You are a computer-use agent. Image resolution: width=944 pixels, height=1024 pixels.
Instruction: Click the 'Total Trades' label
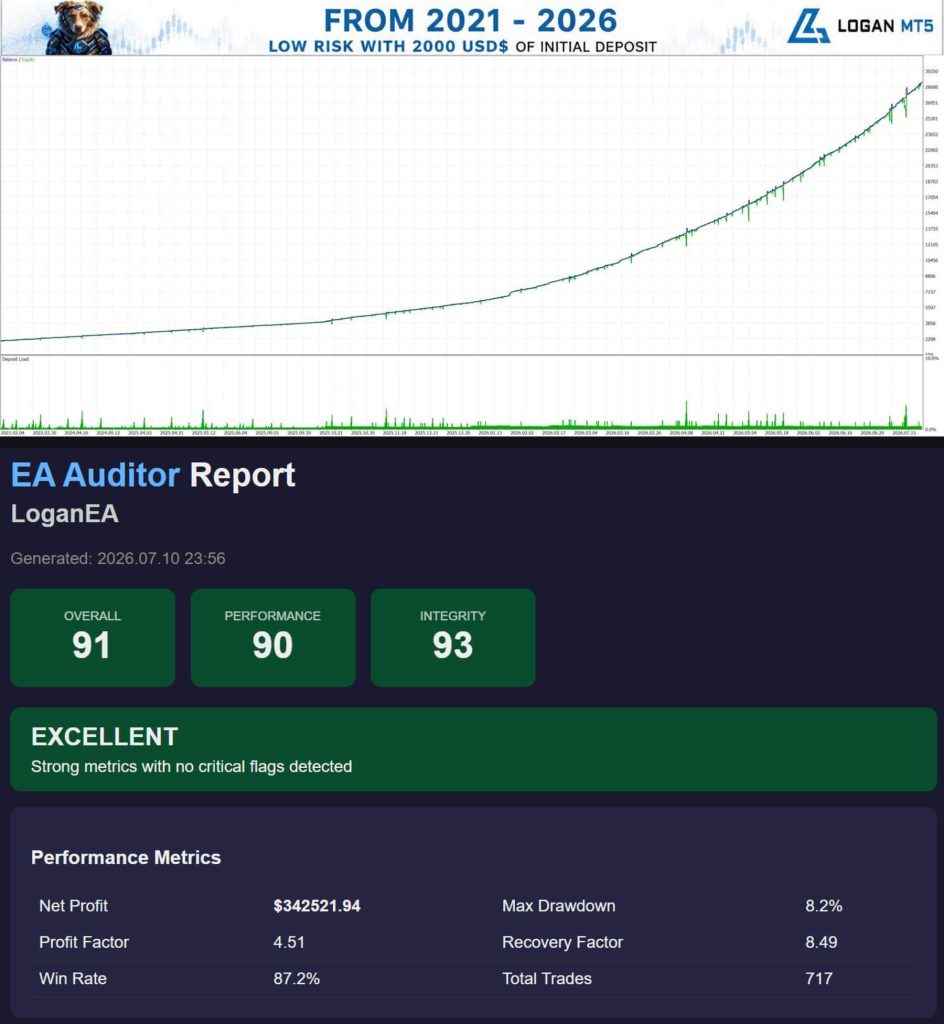coord(547,978)
